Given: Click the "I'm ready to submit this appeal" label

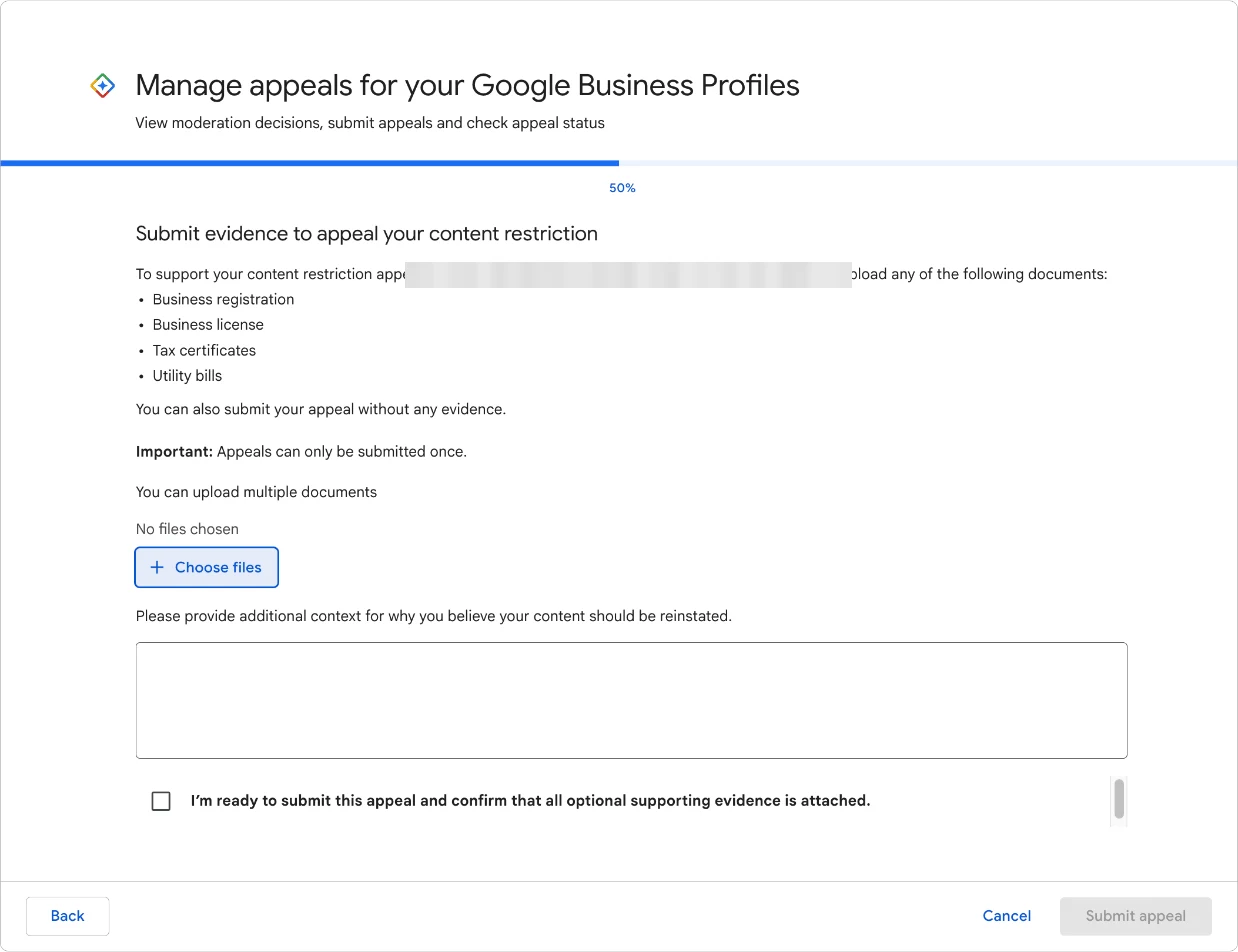Looking at the screenshot, I should (x=530, y=801).
